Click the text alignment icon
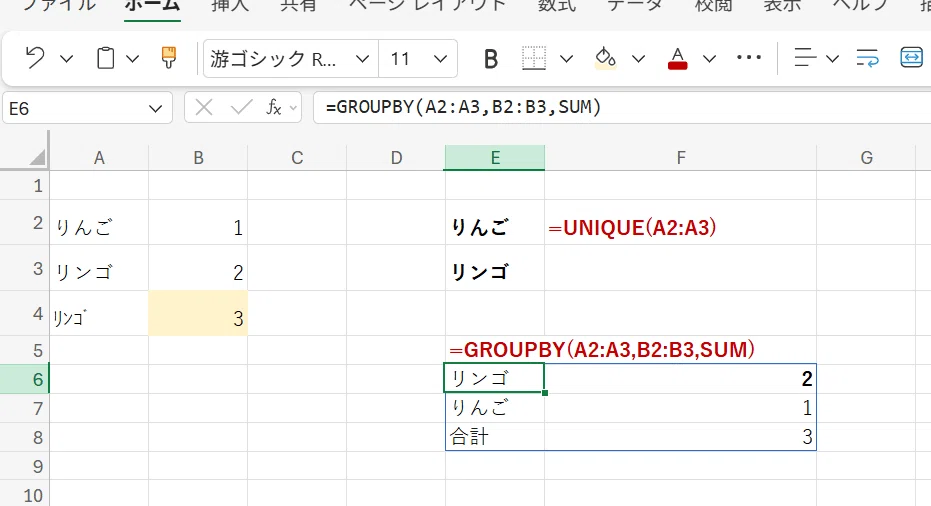The height and width of the screenshot is (506, 931). 805,58
